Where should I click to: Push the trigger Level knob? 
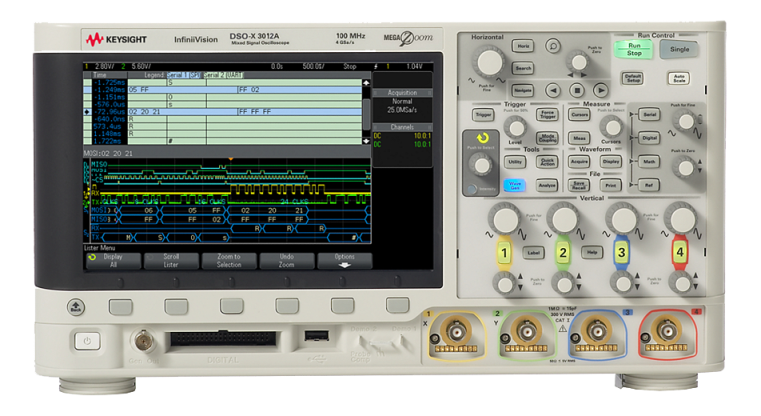pos(515,128)
